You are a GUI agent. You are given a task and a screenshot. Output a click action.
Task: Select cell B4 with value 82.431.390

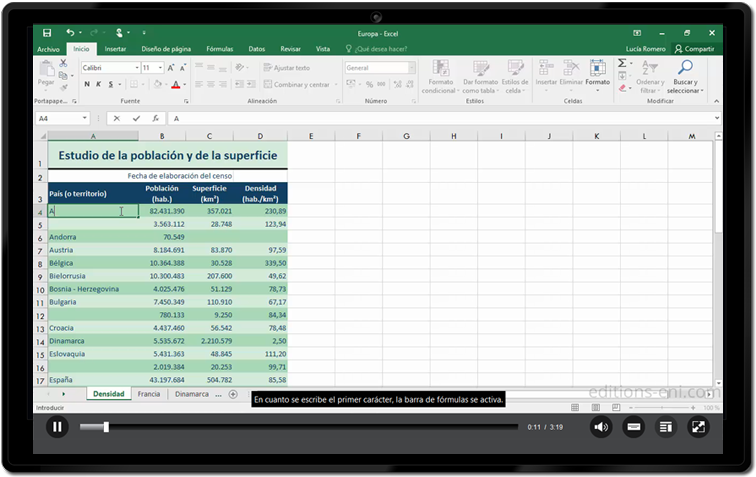coord(163,211)
